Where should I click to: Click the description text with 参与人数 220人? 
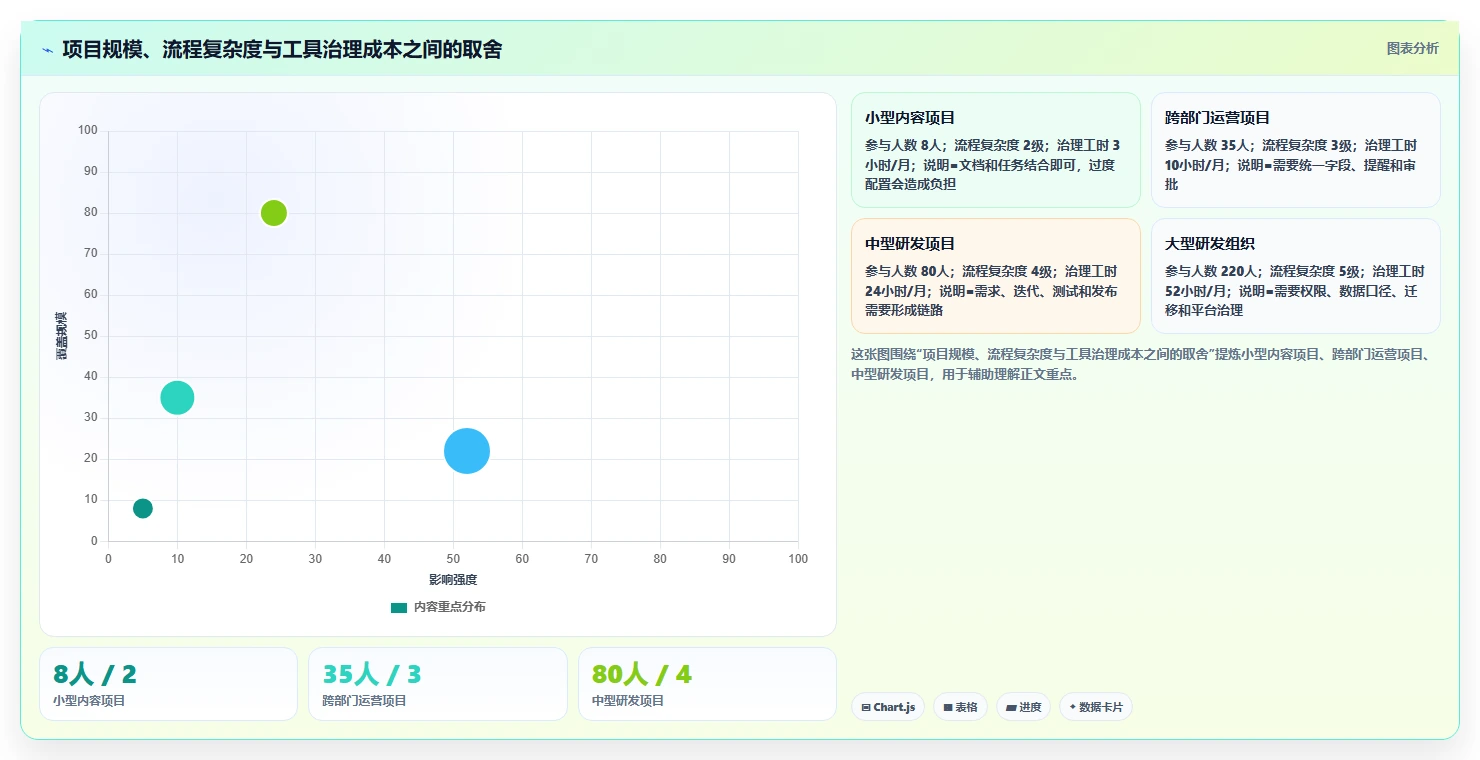tap(1295, 291)
